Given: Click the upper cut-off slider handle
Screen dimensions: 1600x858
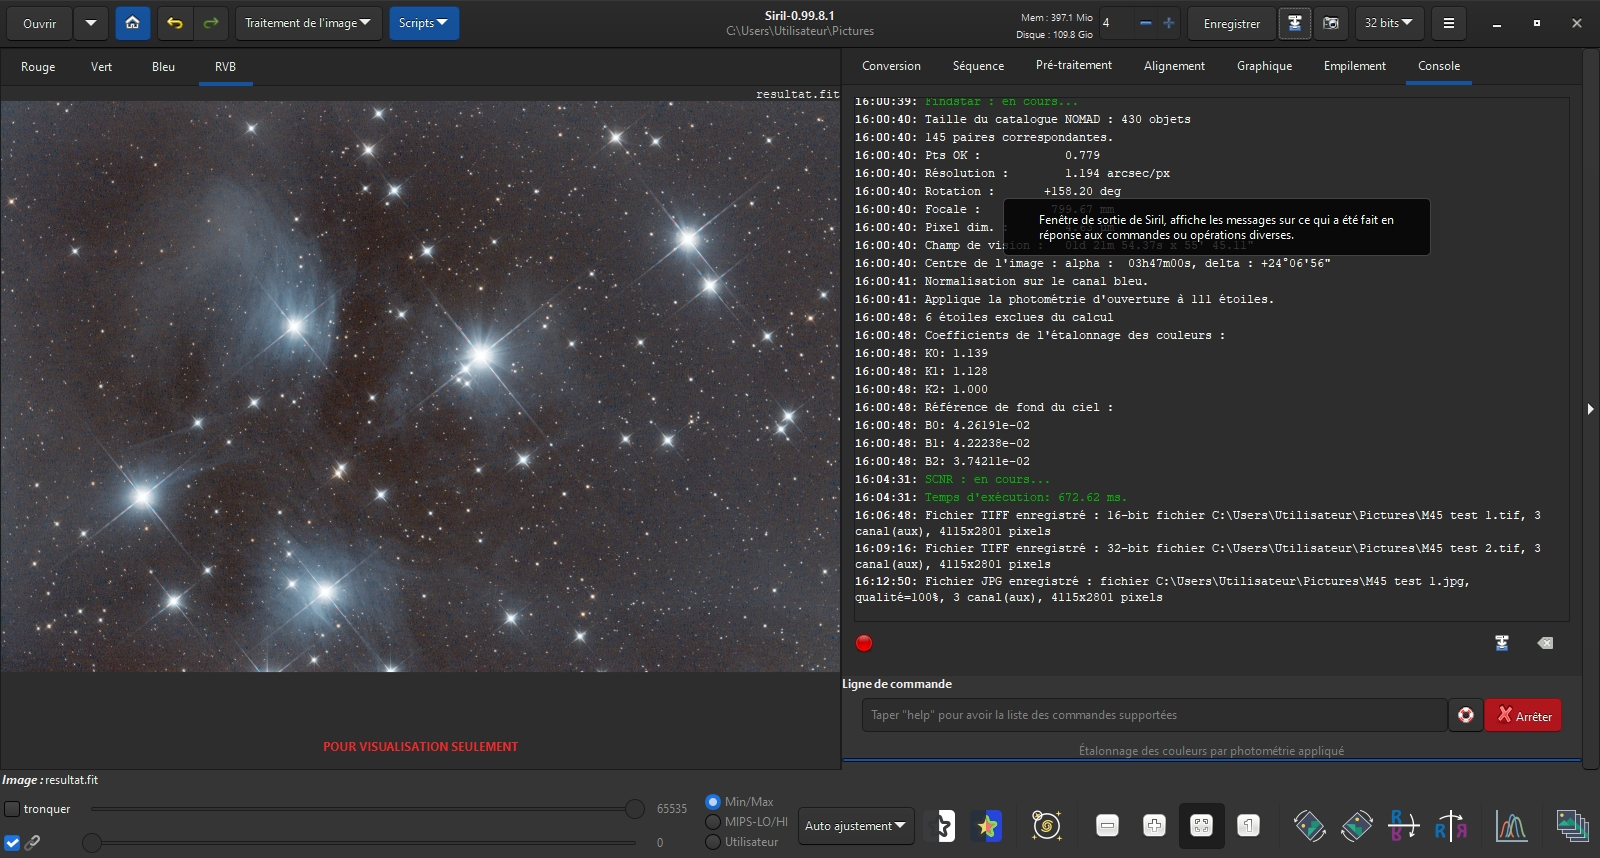Looking at the screenshot, I should point(634,808).
